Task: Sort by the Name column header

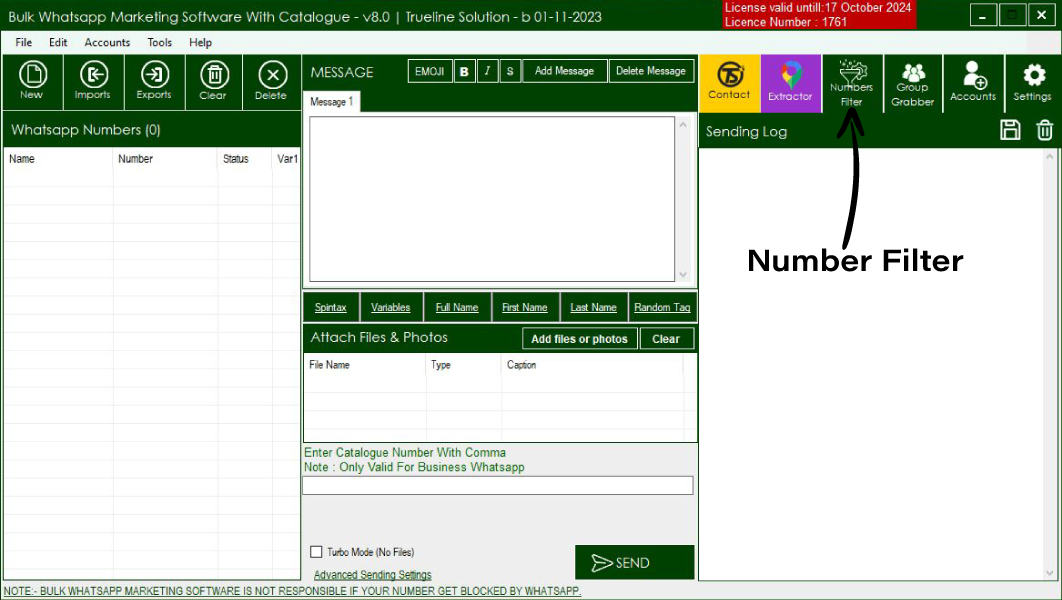Action: pos(58,158)
